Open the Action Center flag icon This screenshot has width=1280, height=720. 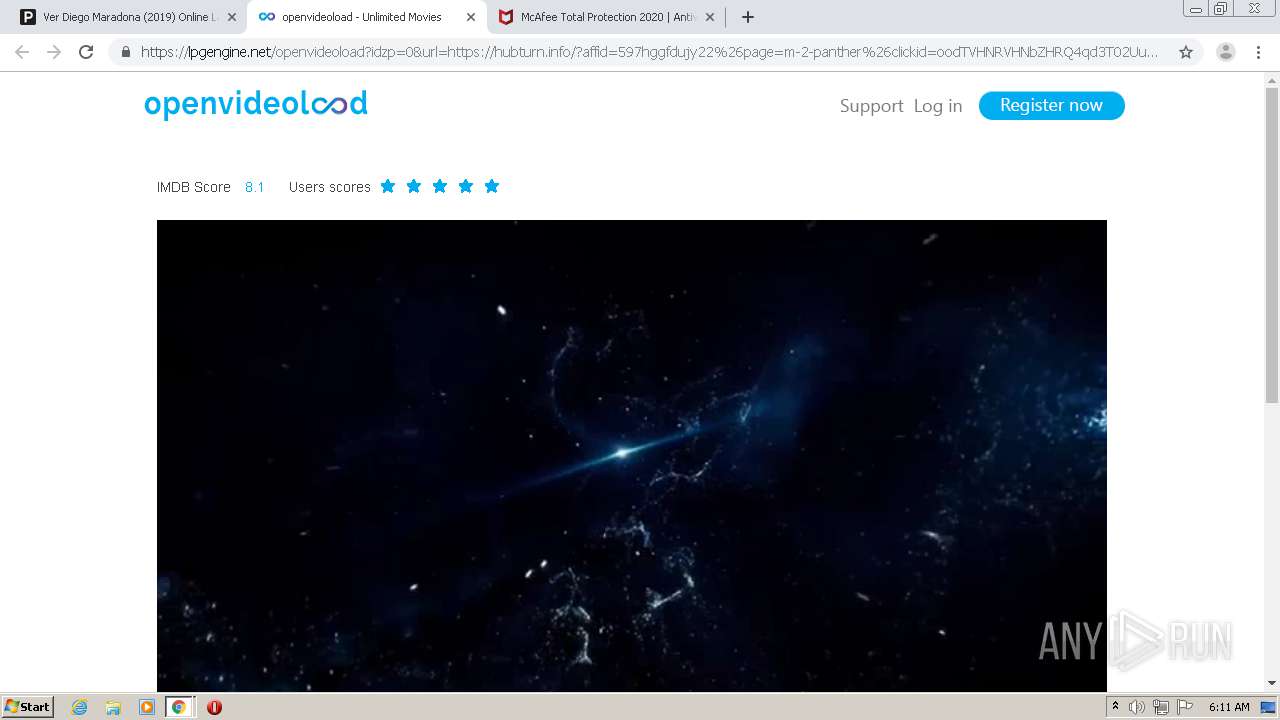pos(1185,707)
